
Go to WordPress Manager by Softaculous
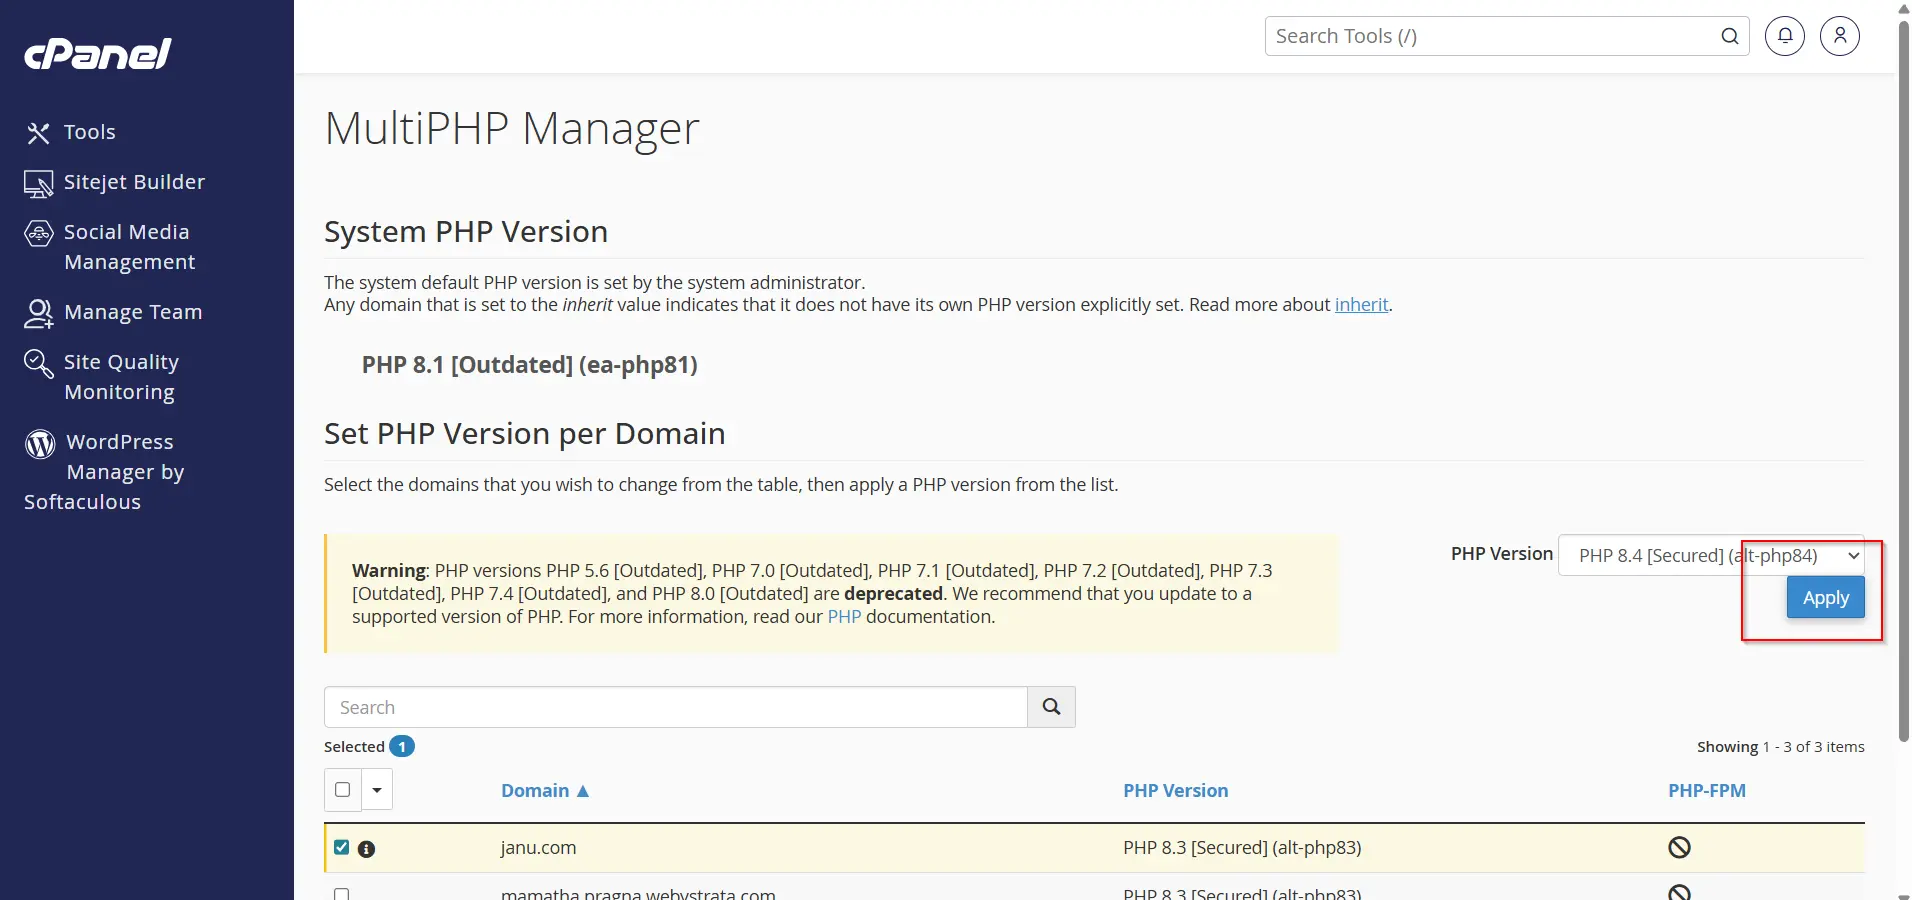105,472
